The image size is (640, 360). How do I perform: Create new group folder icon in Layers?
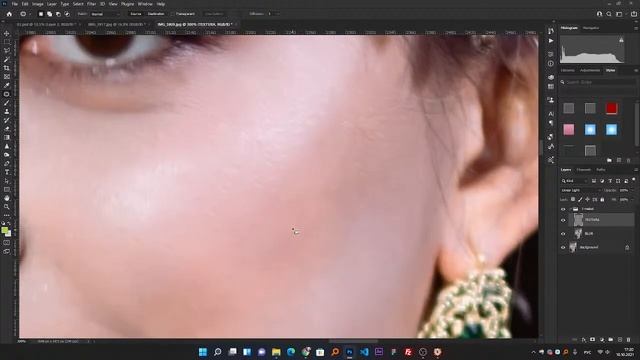[x=611, y=340]
